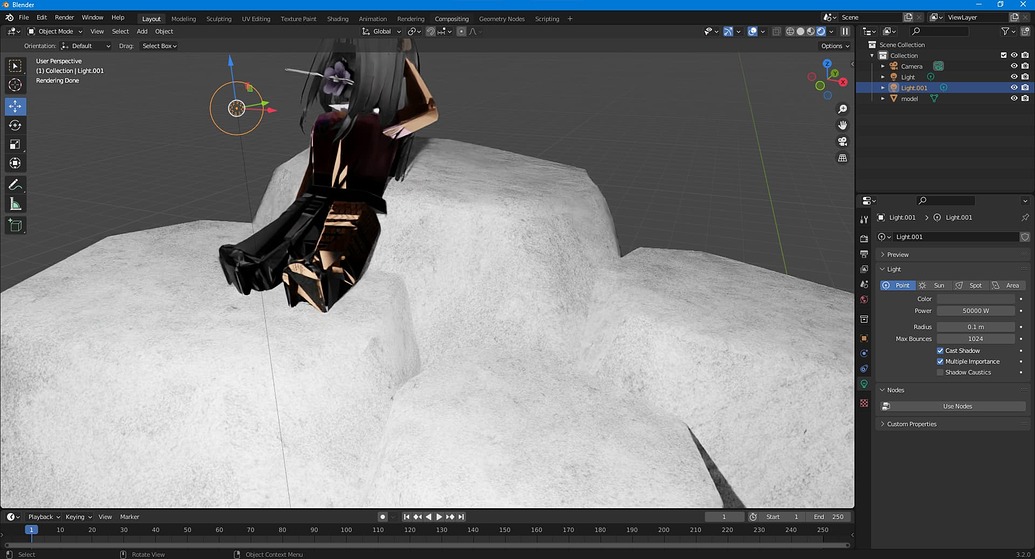Open the Select Box drag dropdown
This screenshot has width=1035, height=559.
pos(159,46)
